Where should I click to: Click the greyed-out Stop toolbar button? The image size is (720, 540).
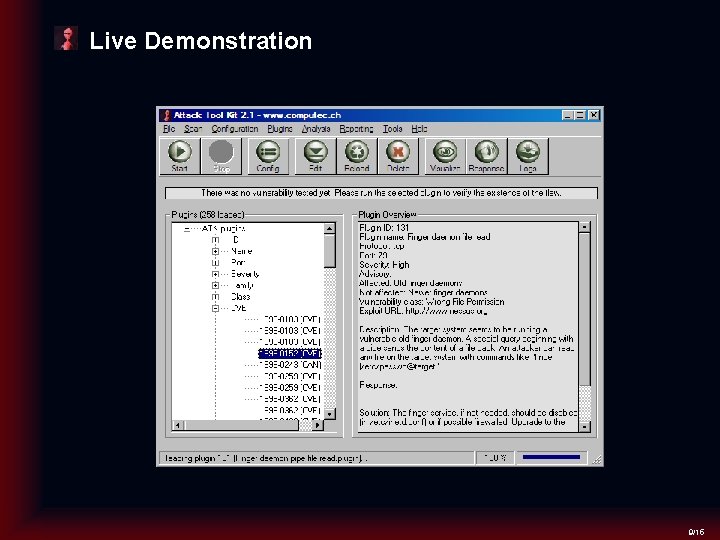click(x=221, y=156)
